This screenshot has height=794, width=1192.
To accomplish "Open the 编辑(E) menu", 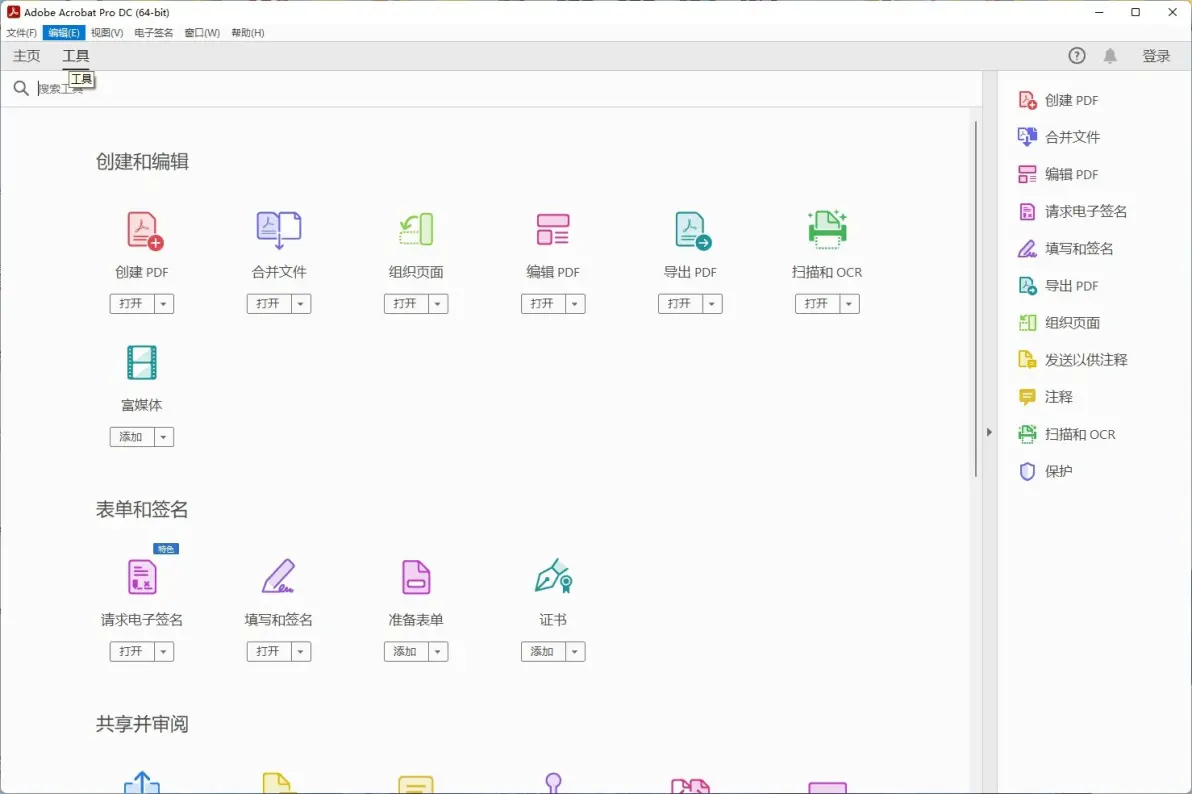I will point(64,33).
